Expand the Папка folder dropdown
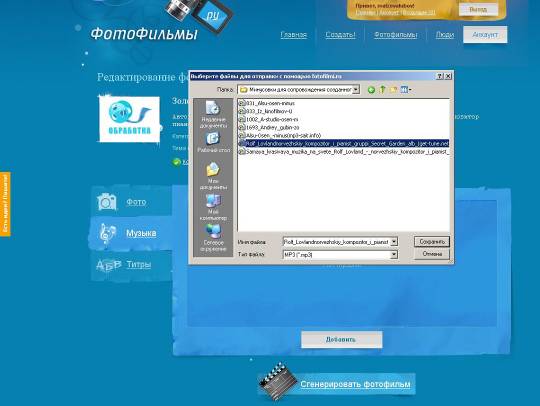Image resolution: width=540 pixels, height=406 pixels. pyautogui.click(x=356, y=90)
